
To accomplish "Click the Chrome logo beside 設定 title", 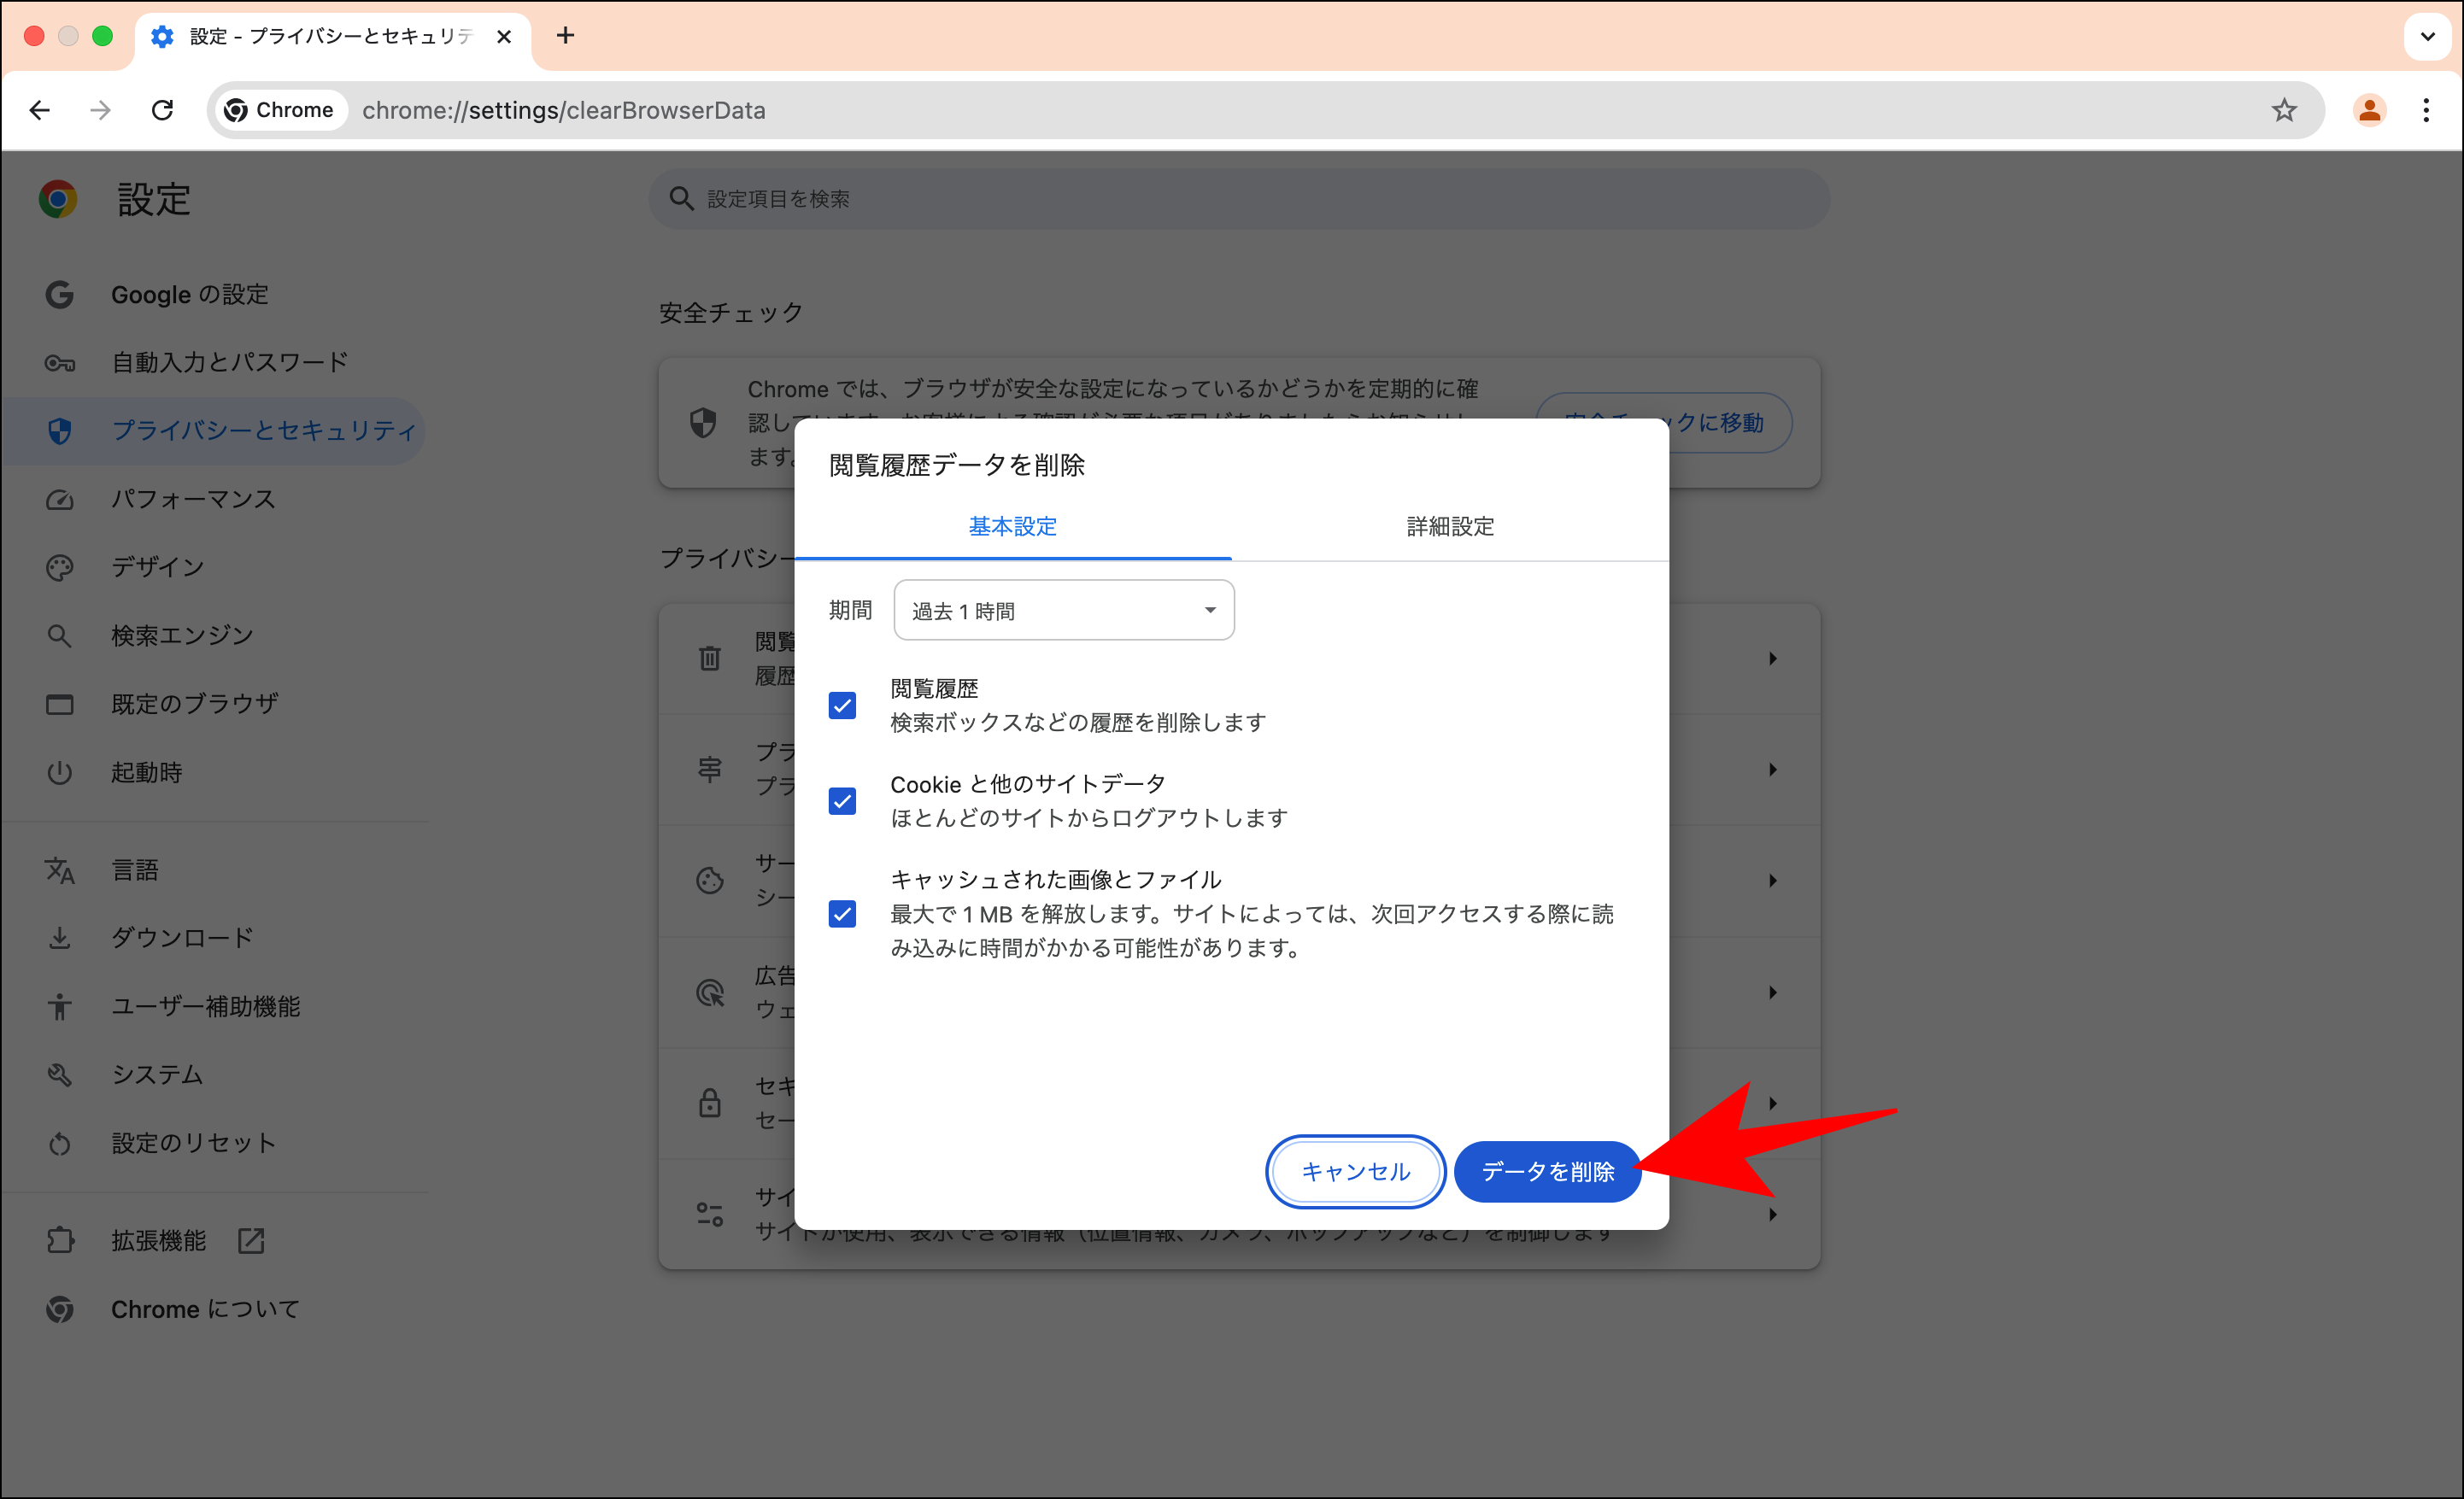I will tap(58, 199).
